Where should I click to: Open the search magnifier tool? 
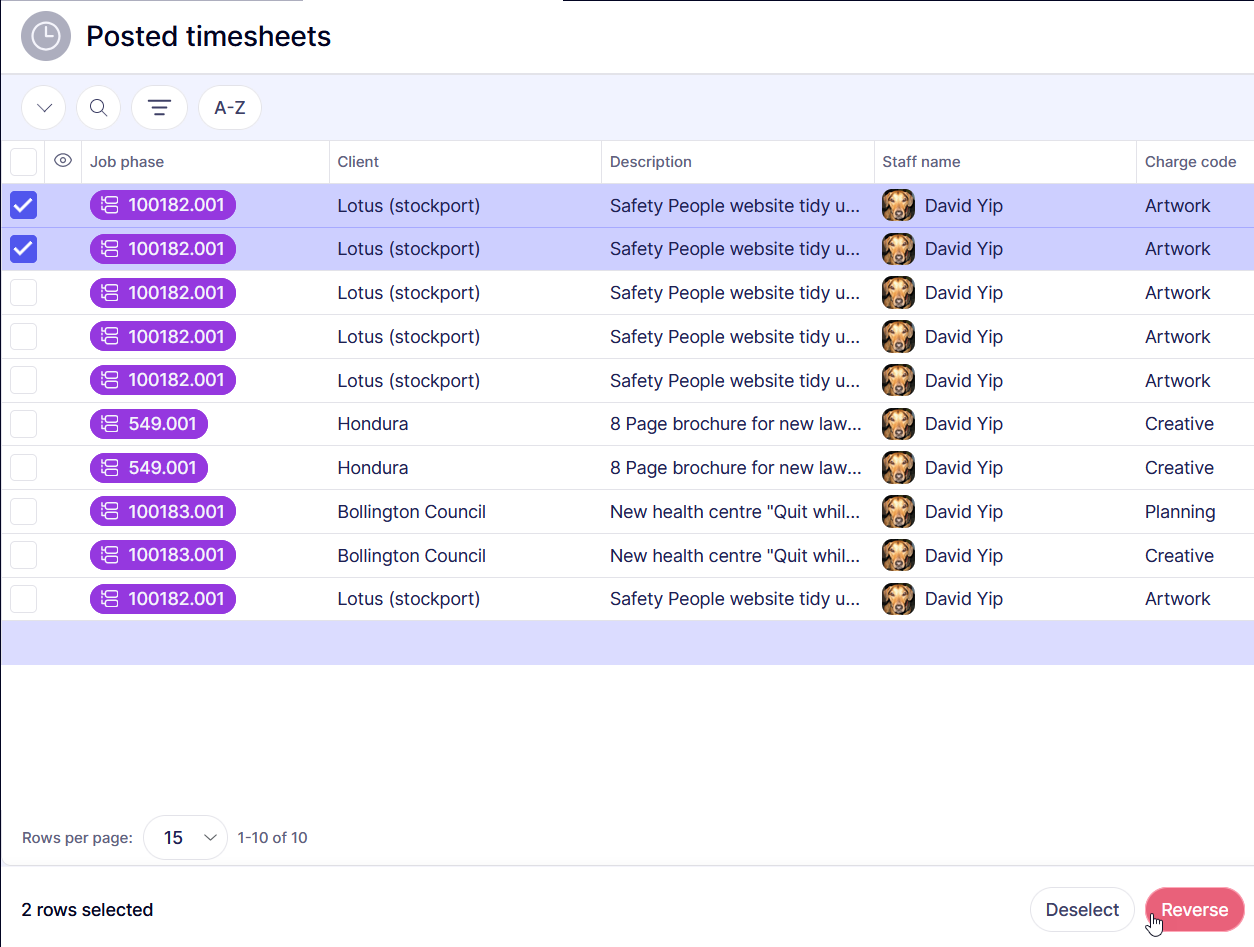[x=98, y=108]
